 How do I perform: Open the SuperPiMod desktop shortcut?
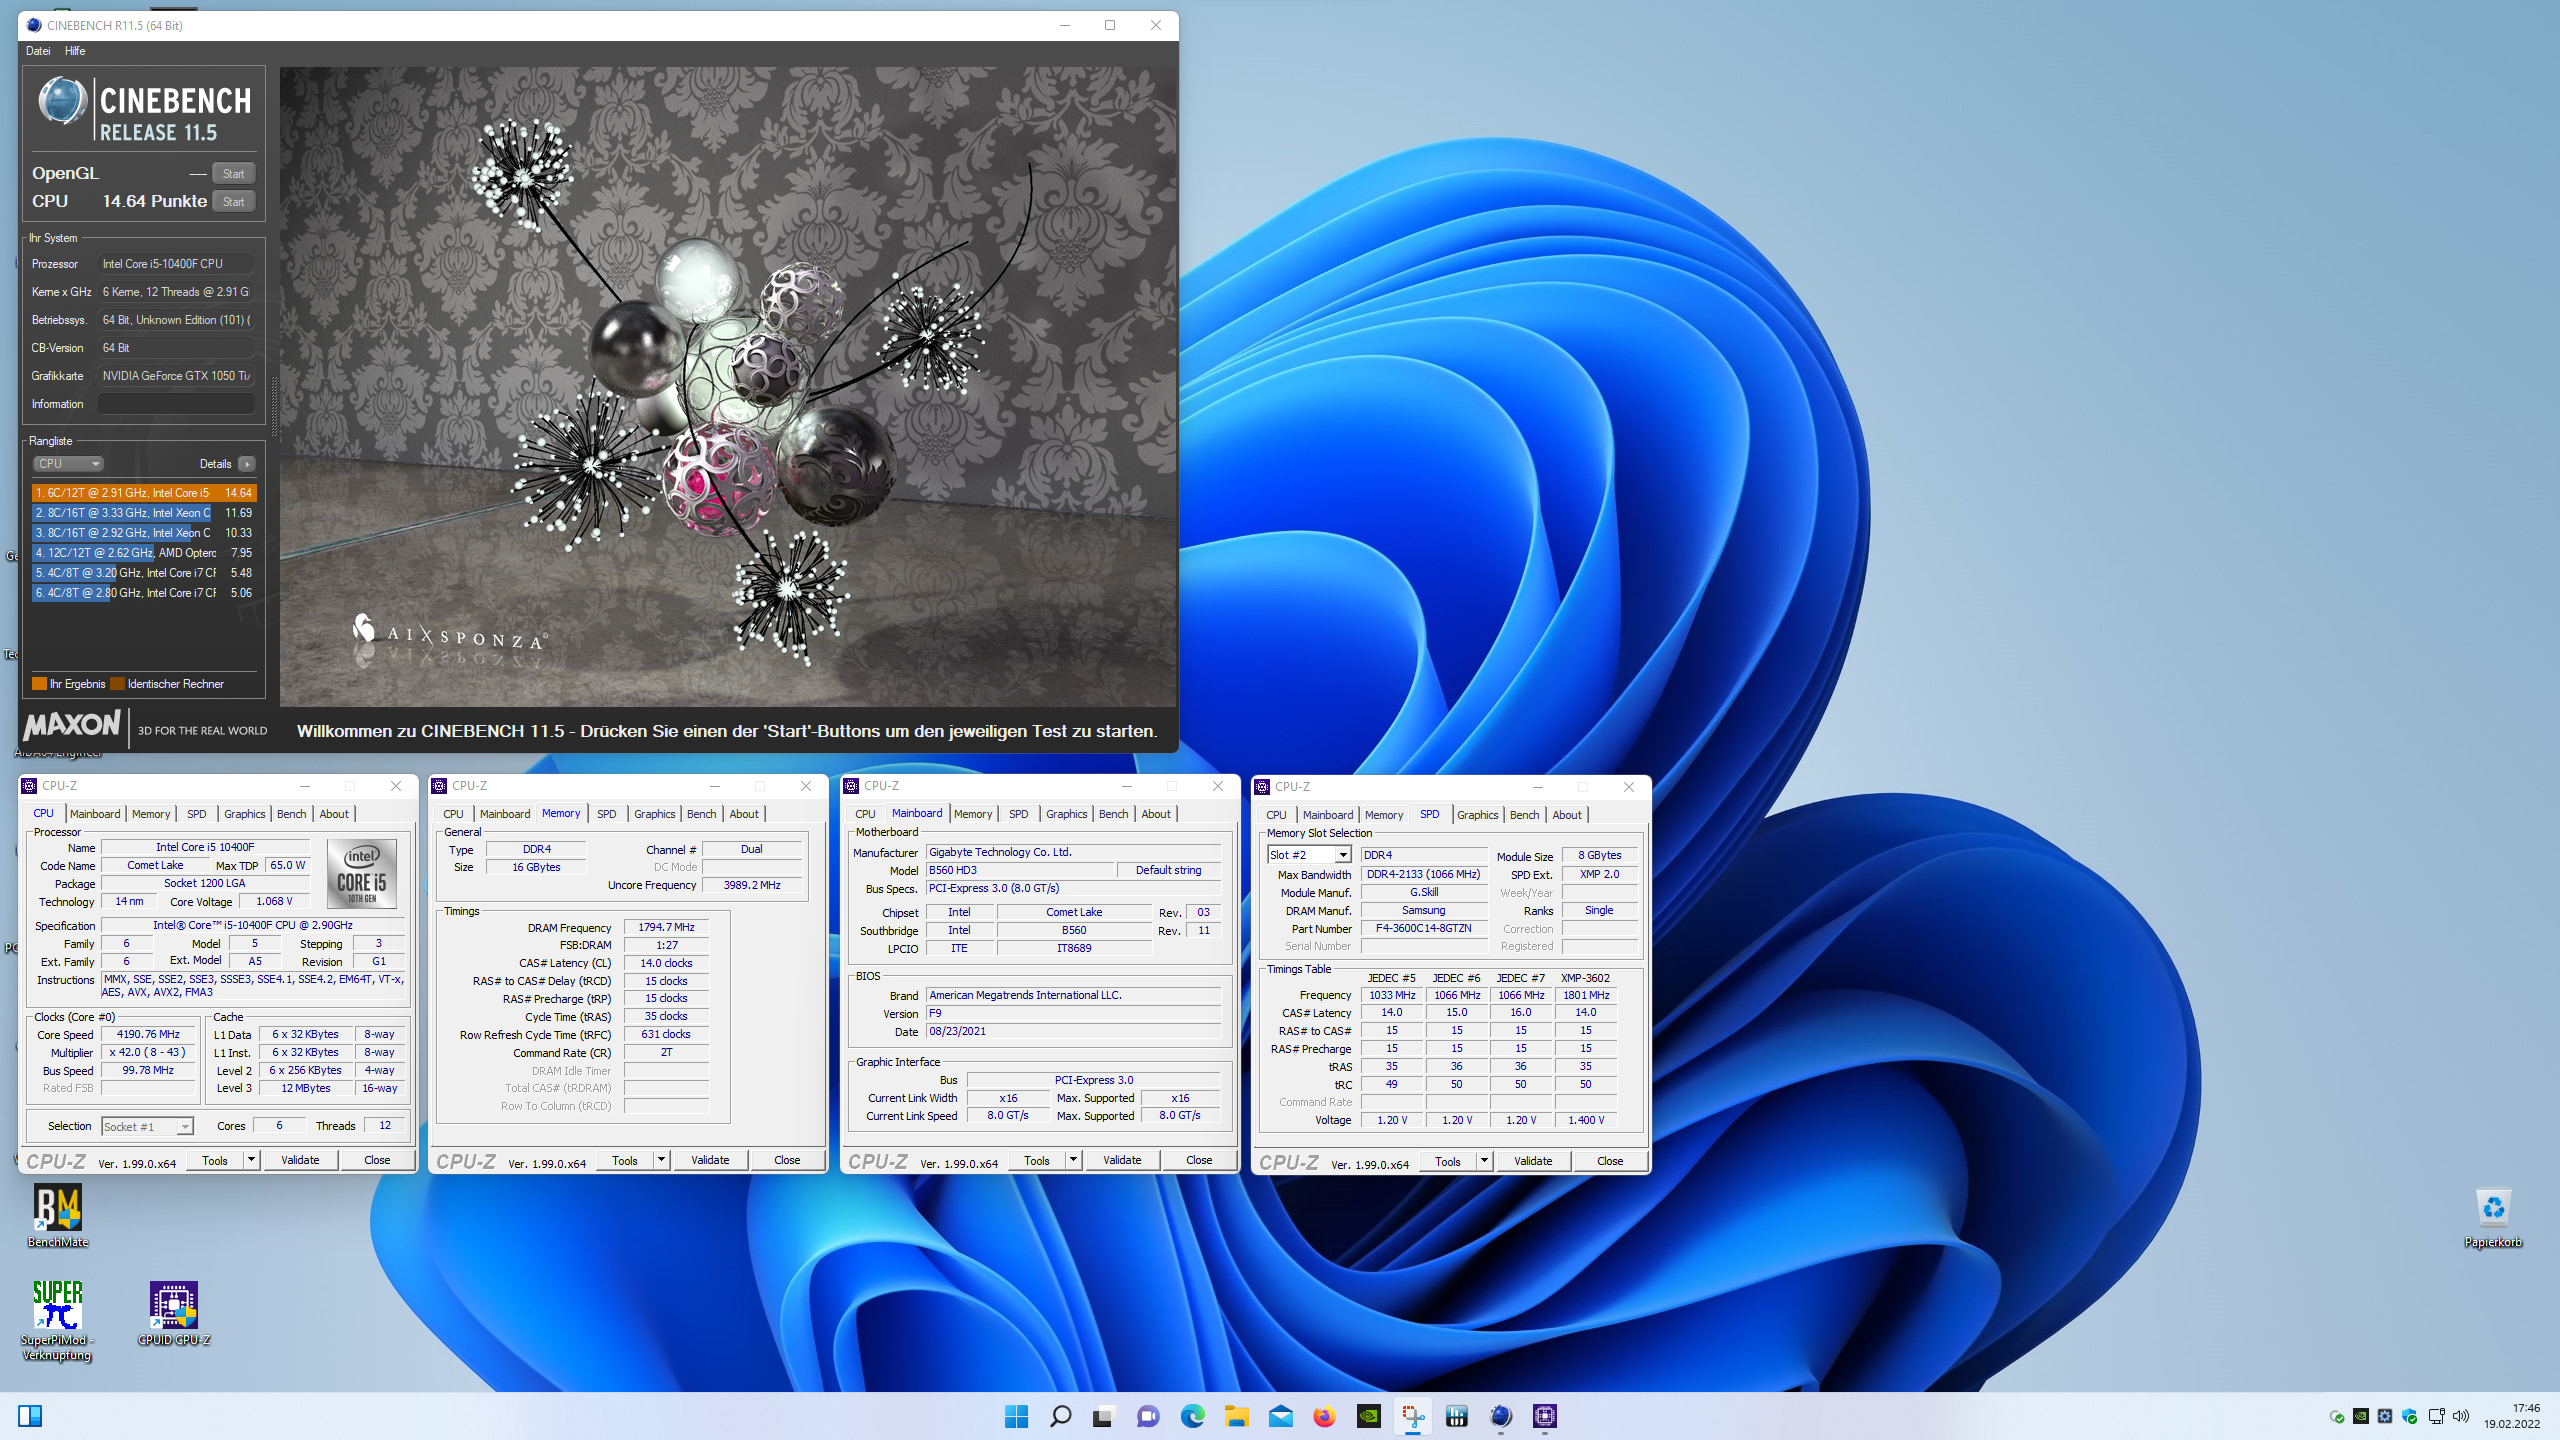58,1320
